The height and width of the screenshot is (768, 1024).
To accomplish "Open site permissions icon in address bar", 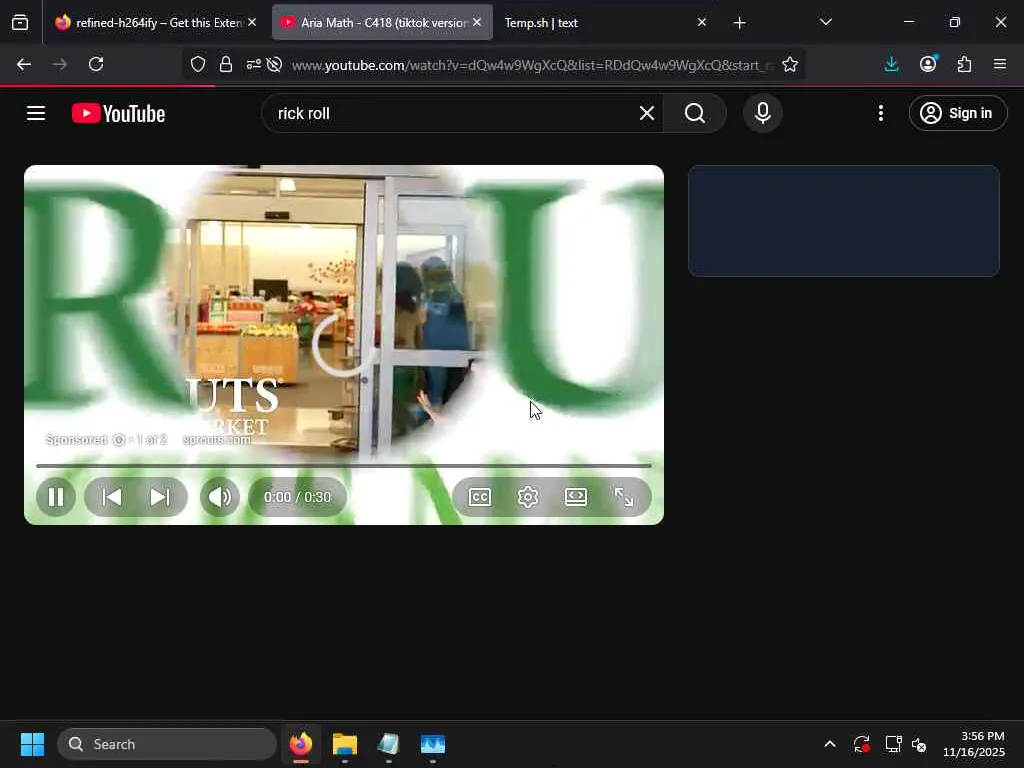I will [x=253, y=64].
